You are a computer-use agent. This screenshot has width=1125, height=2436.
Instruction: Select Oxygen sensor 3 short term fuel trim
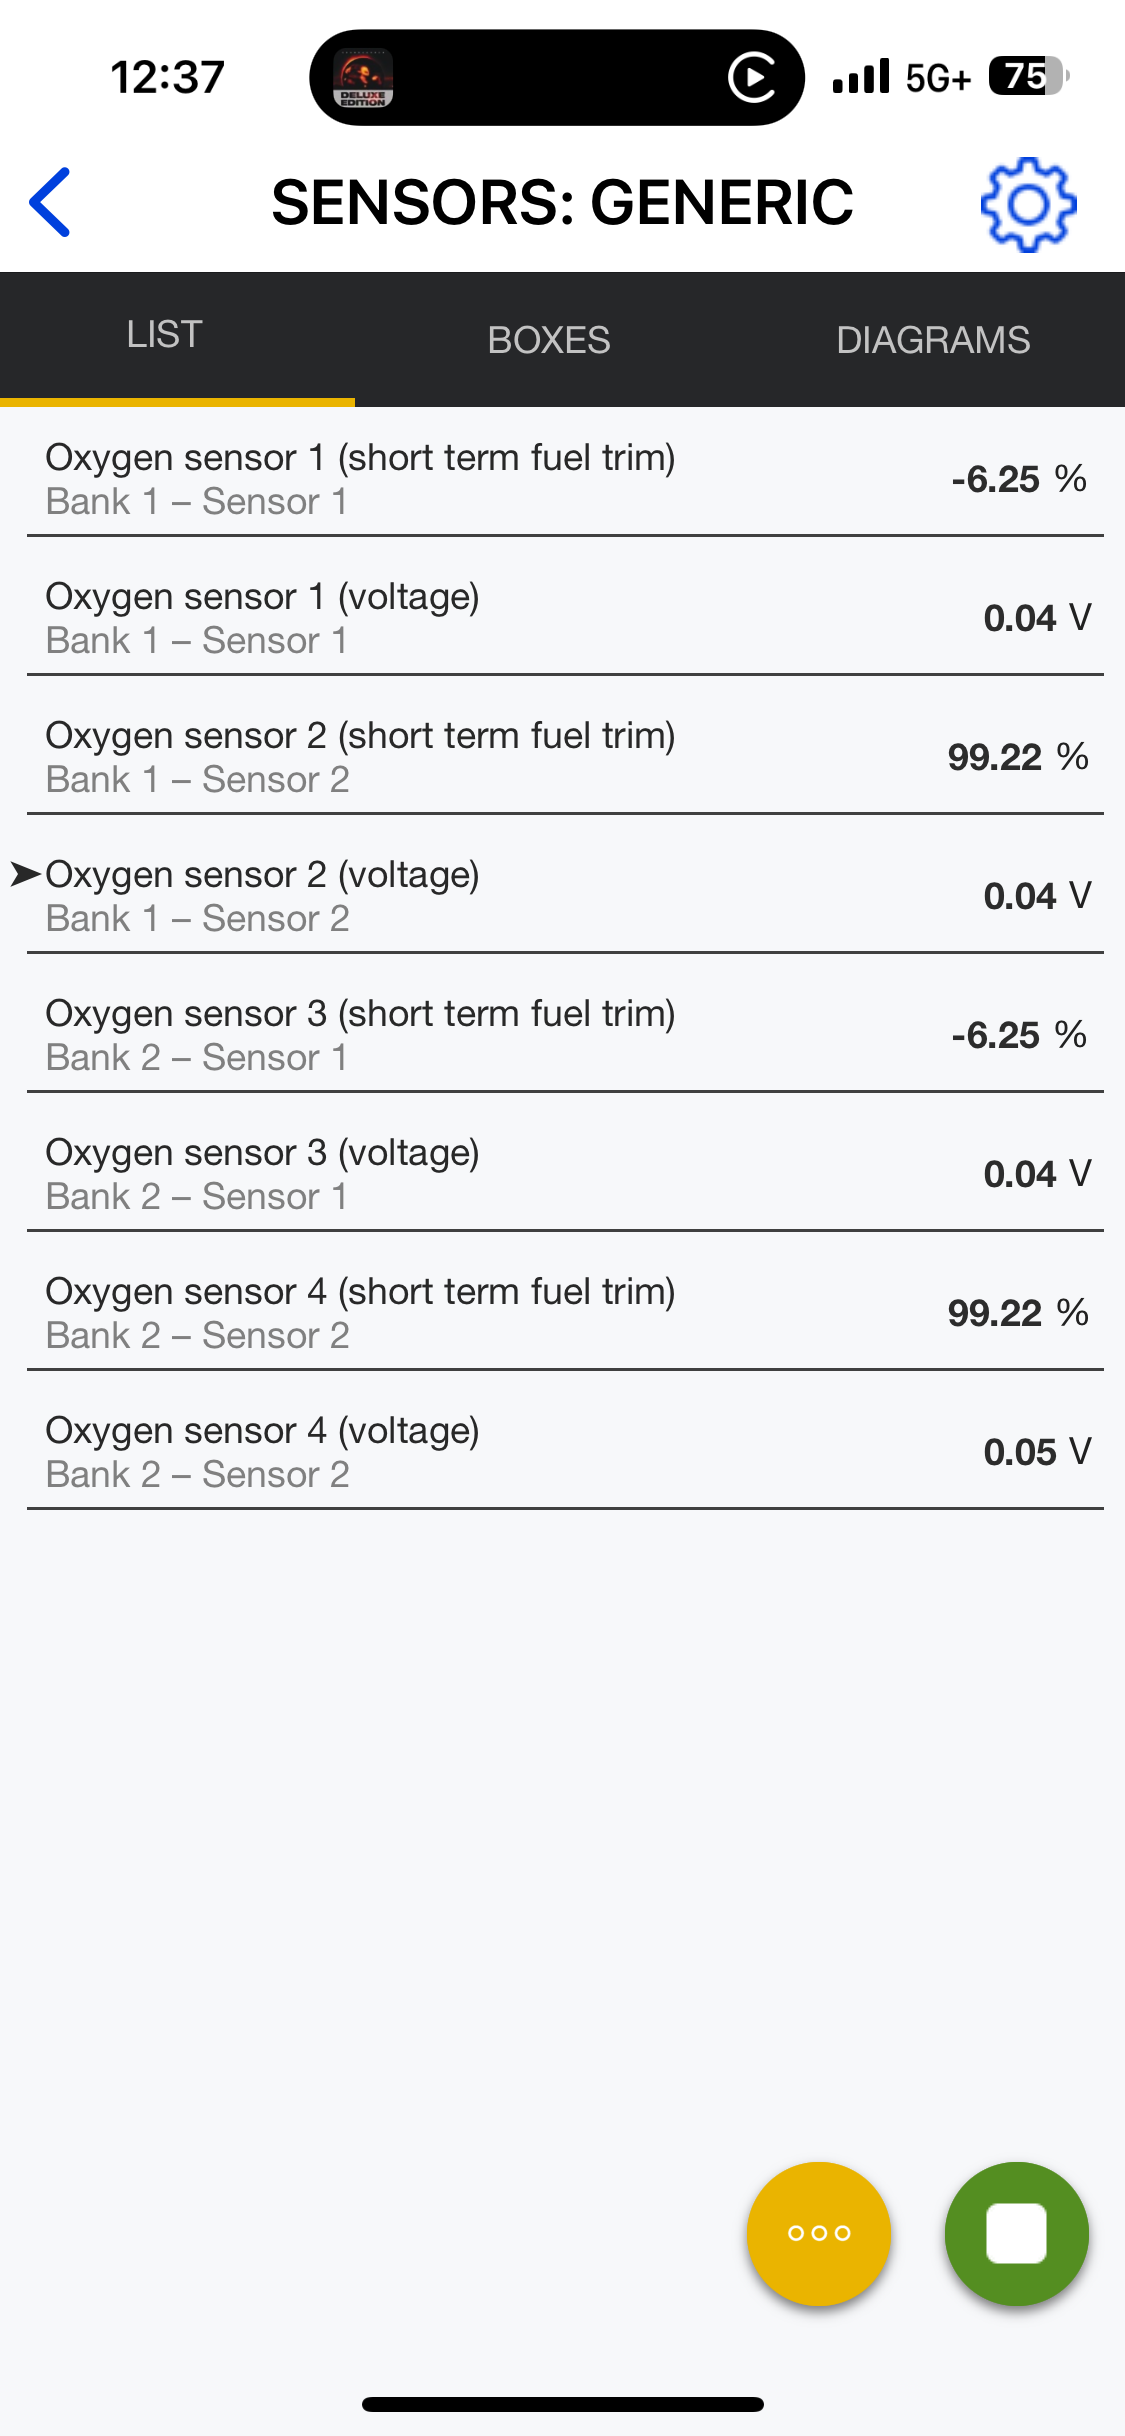(562, 1035)
